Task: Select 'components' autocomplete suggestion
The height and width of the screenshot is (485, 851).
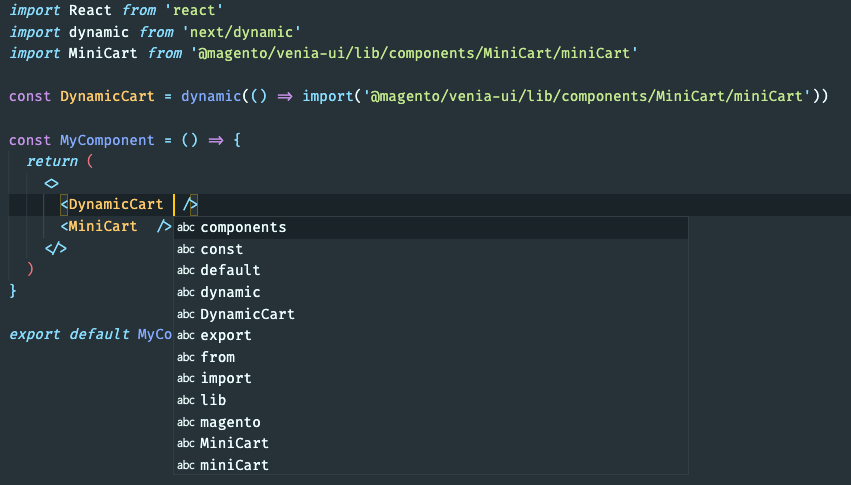Action: [430, 227]
